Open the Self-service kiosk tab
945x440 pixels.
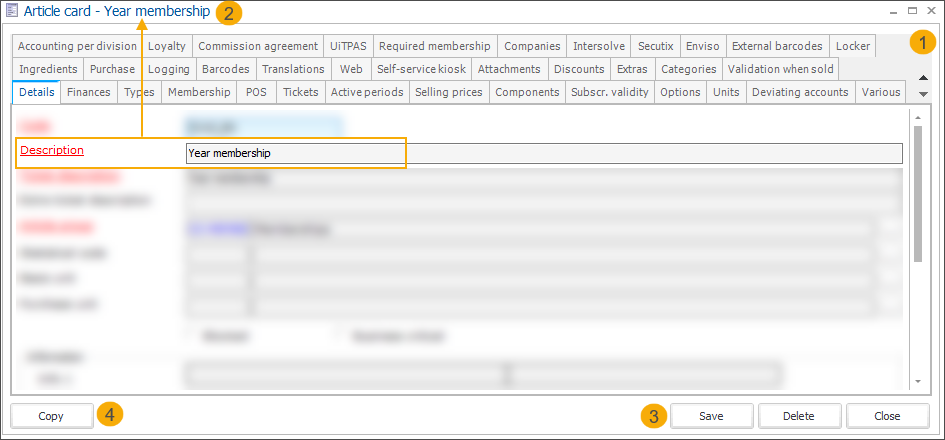421,69
